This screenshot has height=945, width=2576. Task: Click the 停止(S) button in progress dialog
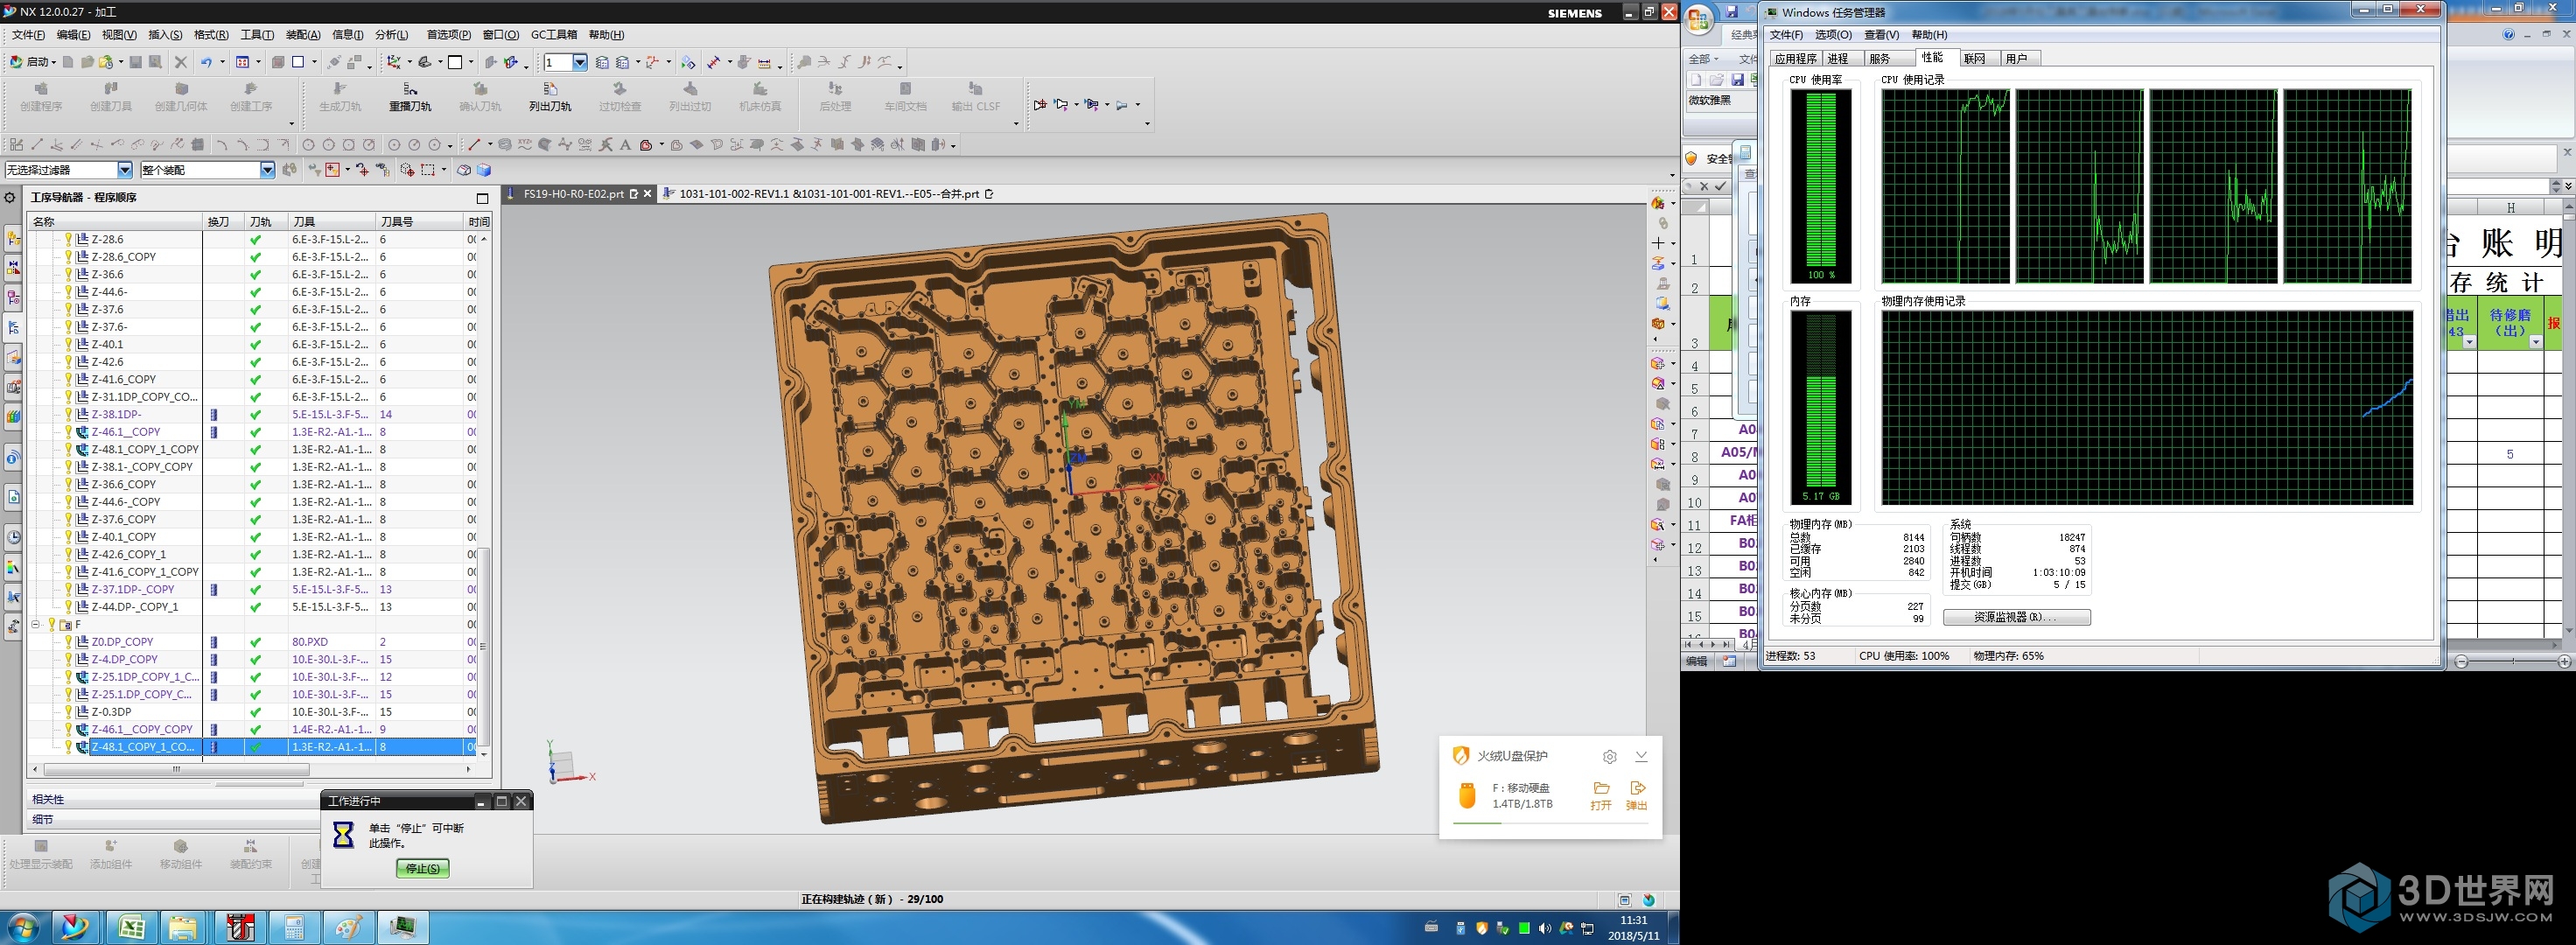point(422,868)
